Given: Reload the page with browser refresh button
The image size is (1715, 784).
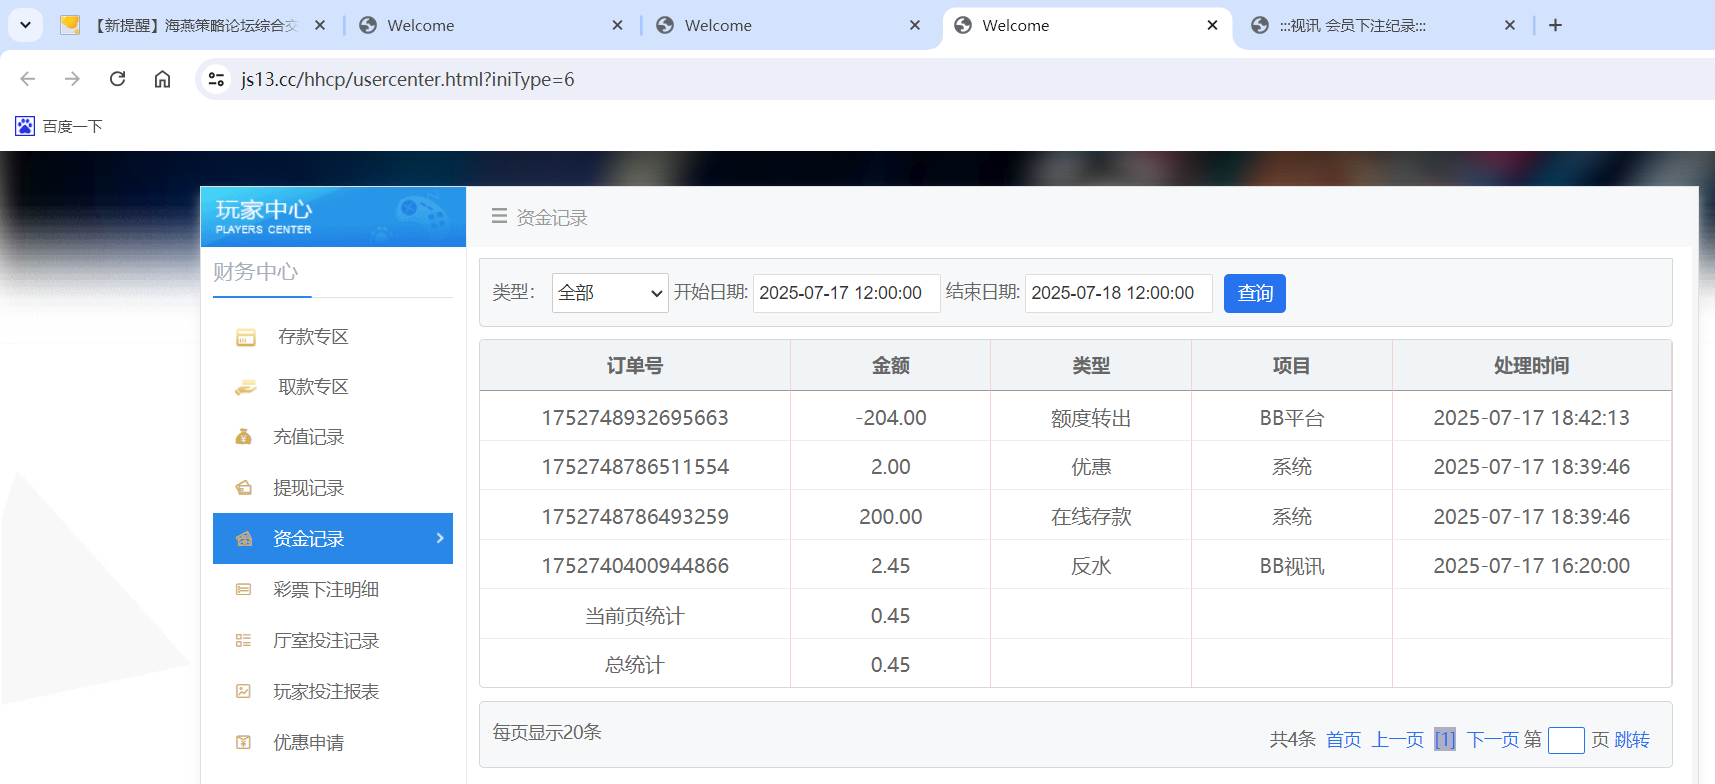Looking at the screenshot, I should tap(117, 79).
